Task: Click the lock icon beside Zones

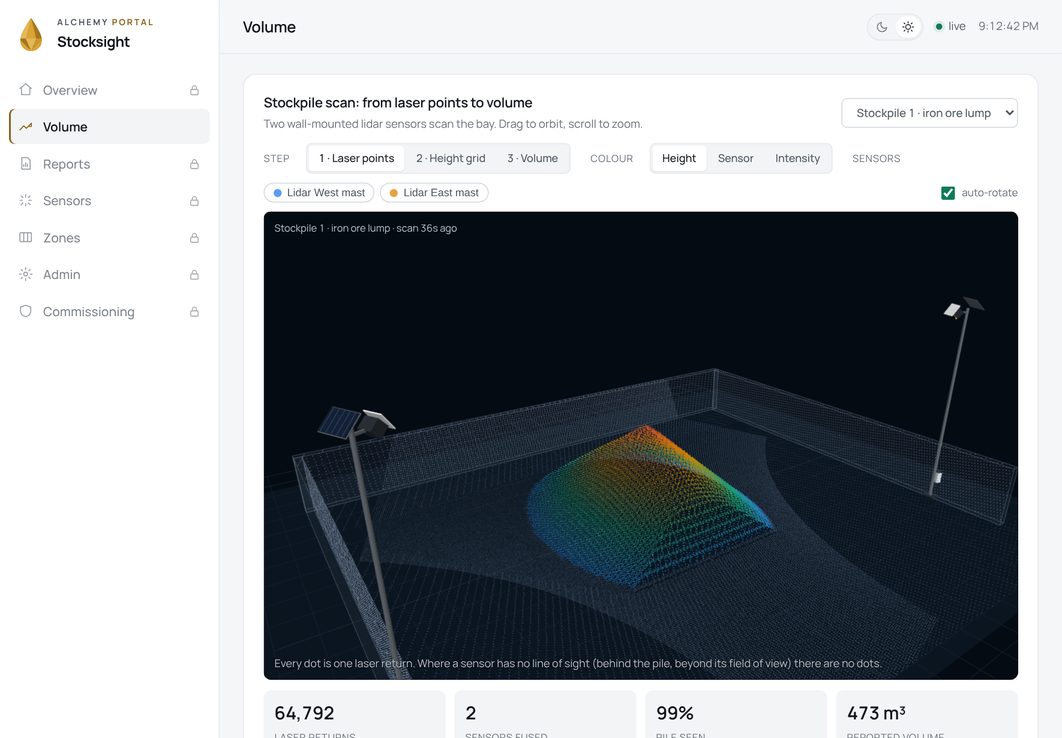Action: click(194, 238)
